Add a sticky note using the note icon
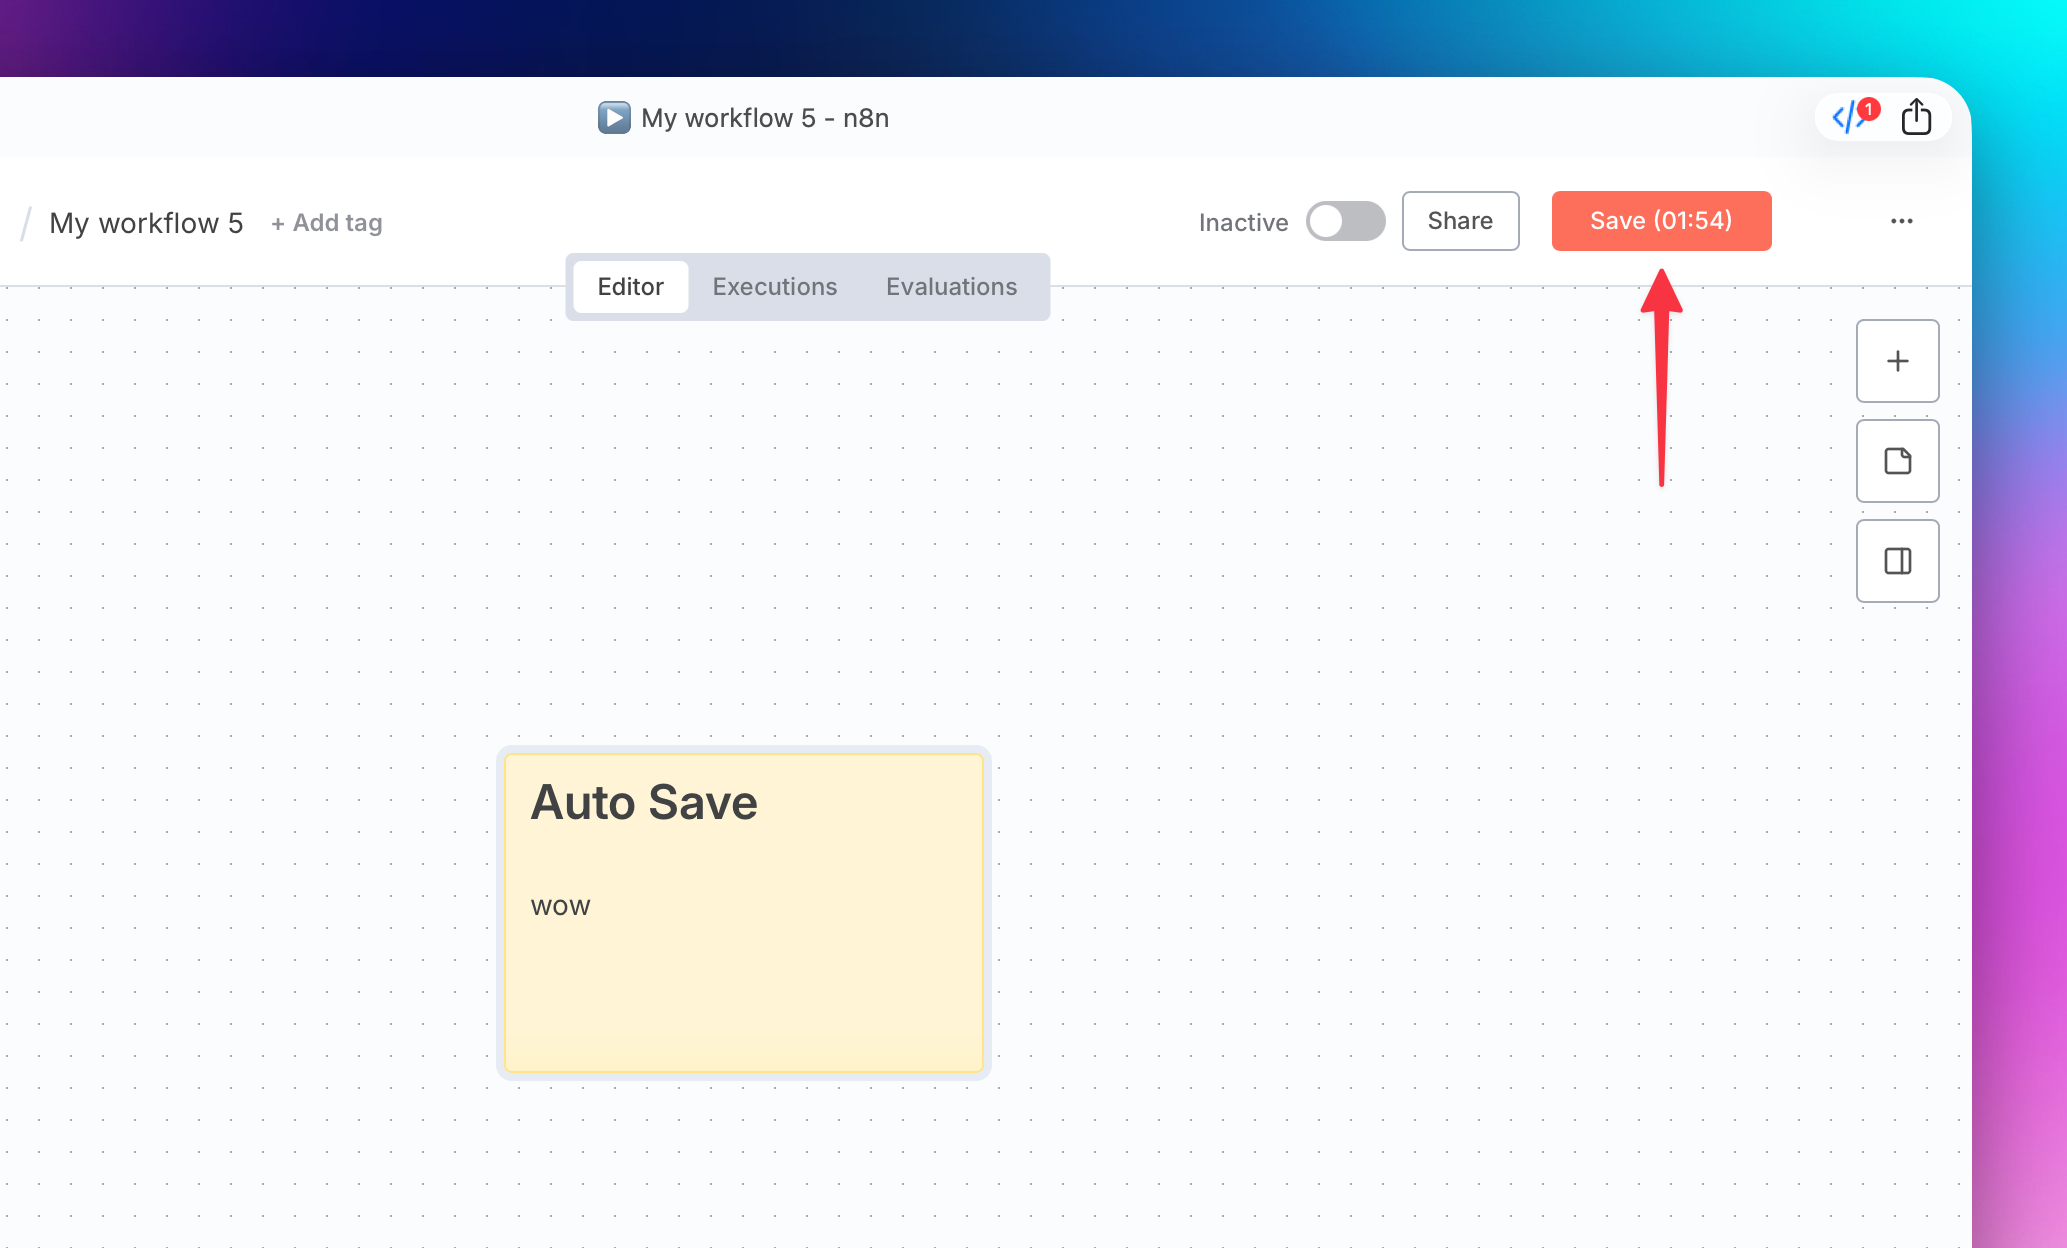 (x=1897, y=461)
